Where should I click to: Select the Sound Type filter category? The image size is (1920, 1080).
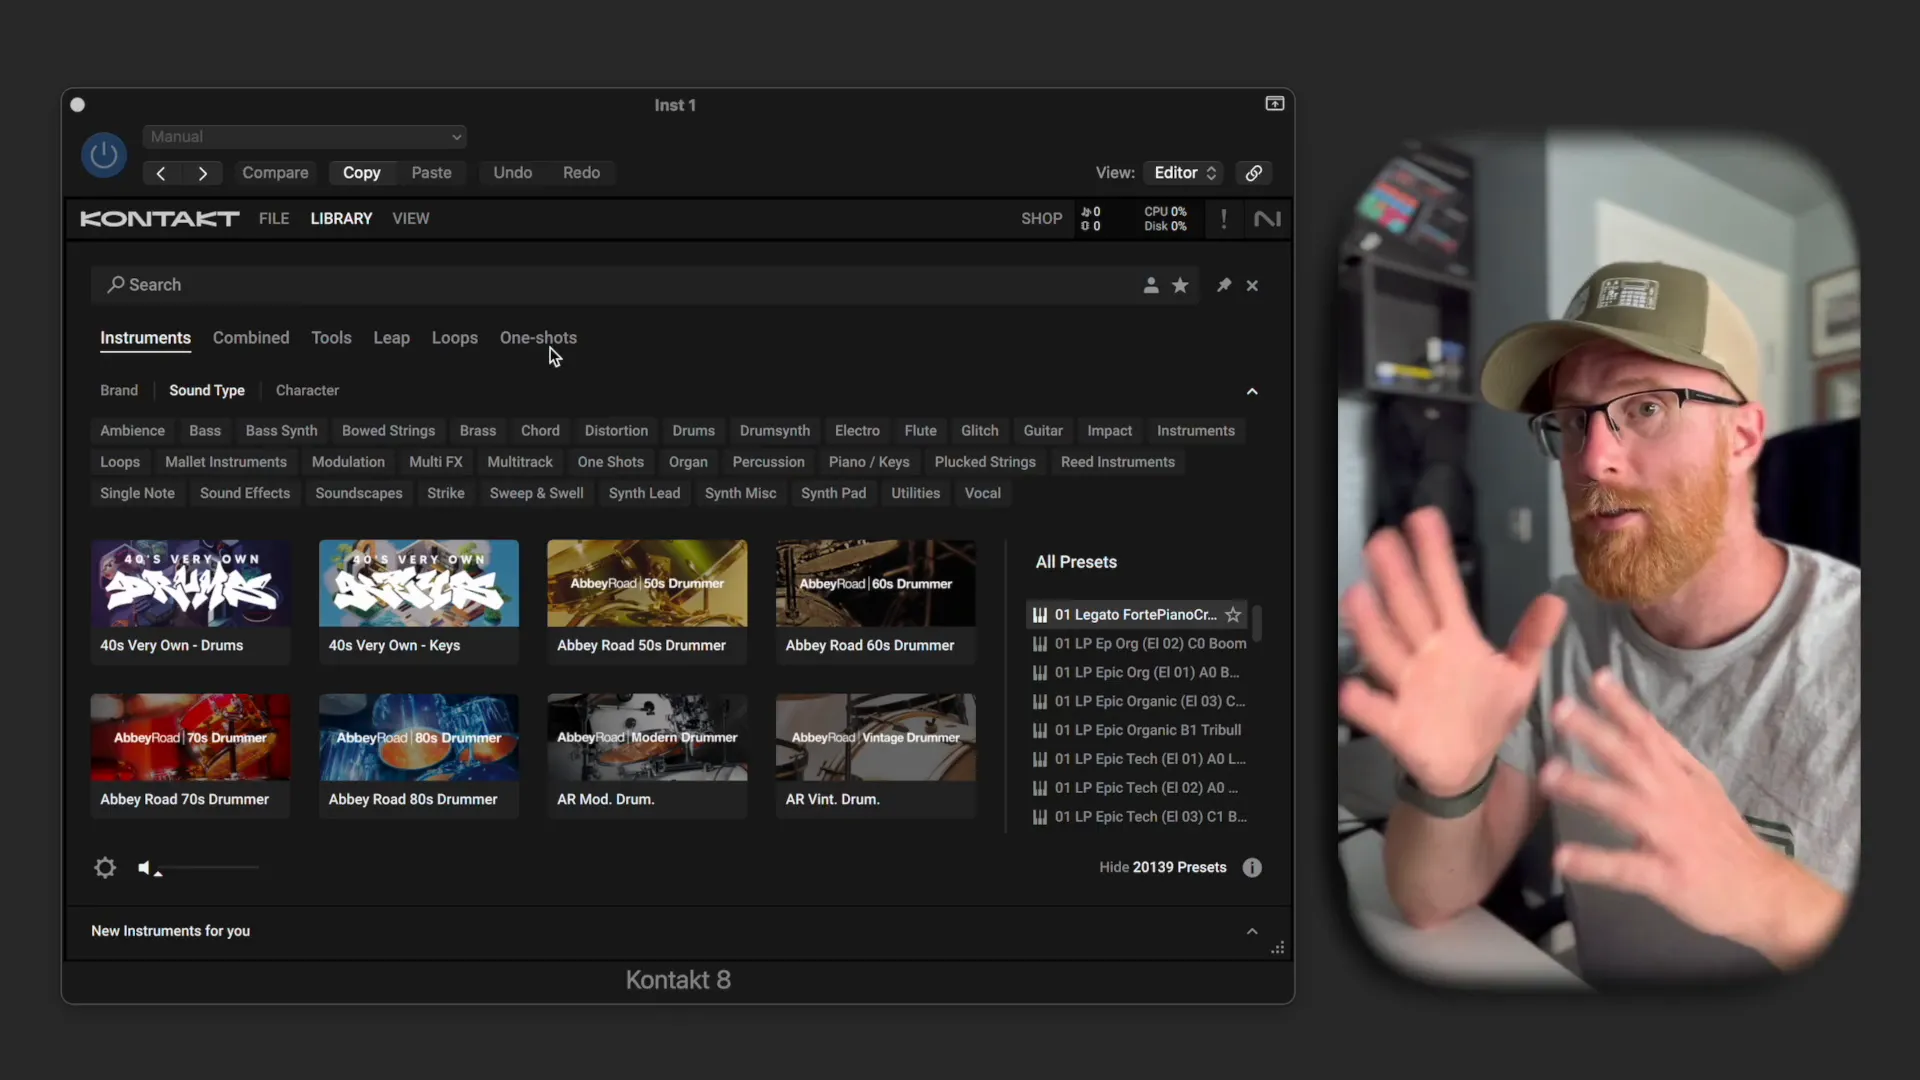pos(207,390)
